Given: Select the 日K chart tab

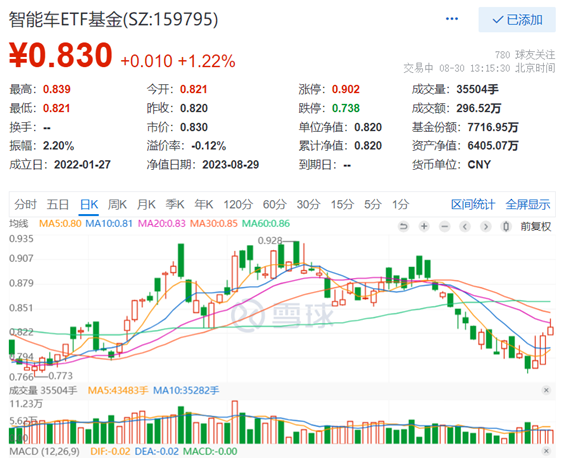Looking at the screenshot, I should (x=89, y=204).
